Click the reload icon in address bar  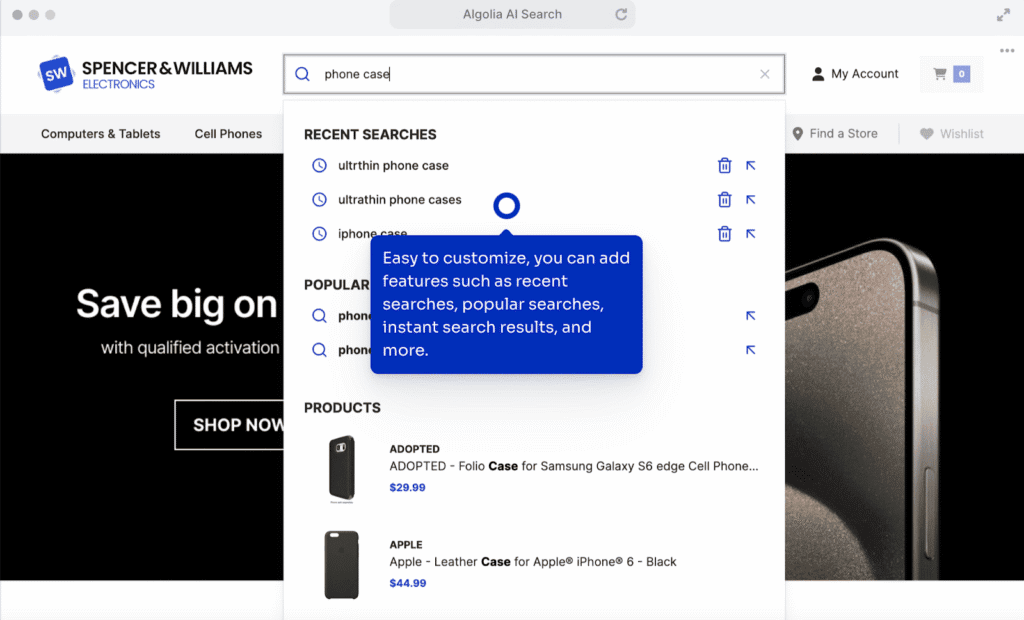621,15
